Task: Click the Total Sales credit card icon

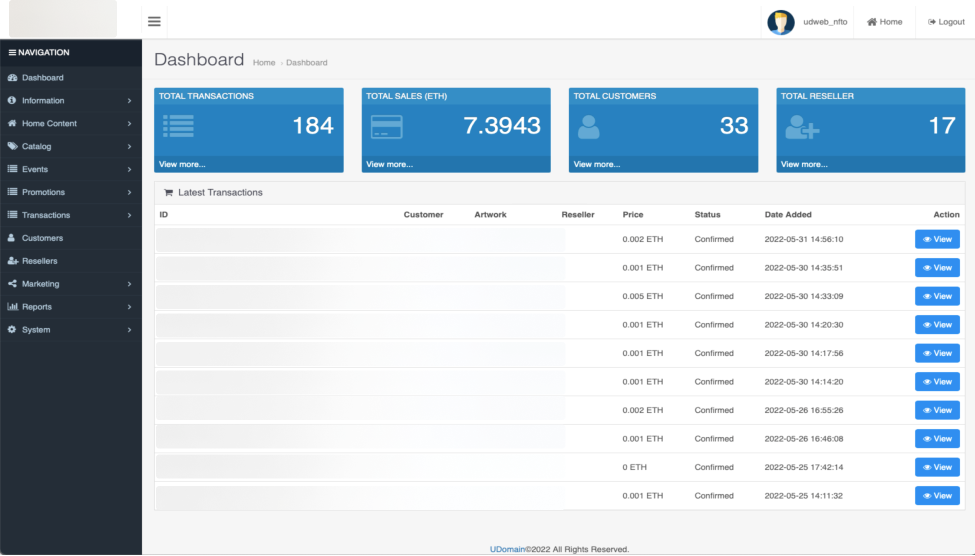Action: 386,127
